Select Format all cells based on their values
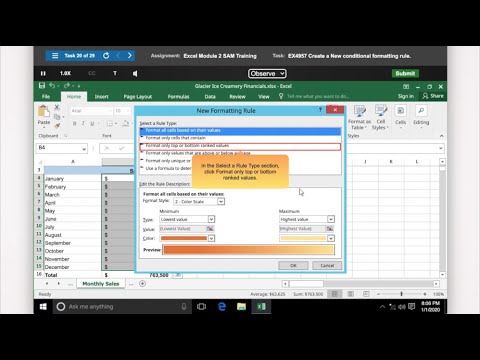This screenshot has width=480, height=360. tap(240, 130)
